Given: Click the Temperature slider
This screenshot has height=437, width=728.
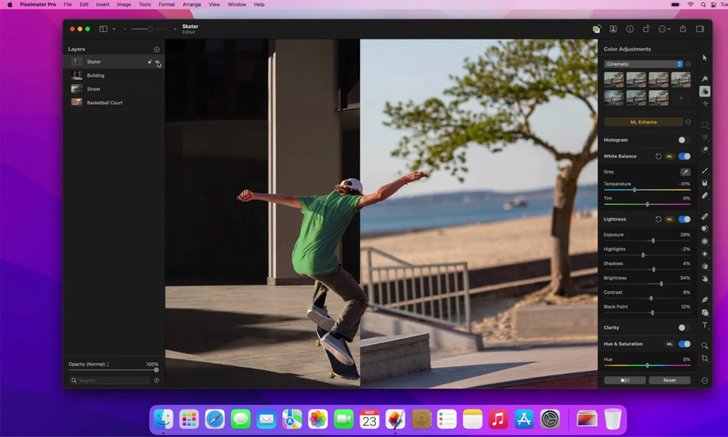Looking at the screenshot, I should coord(647,190).
